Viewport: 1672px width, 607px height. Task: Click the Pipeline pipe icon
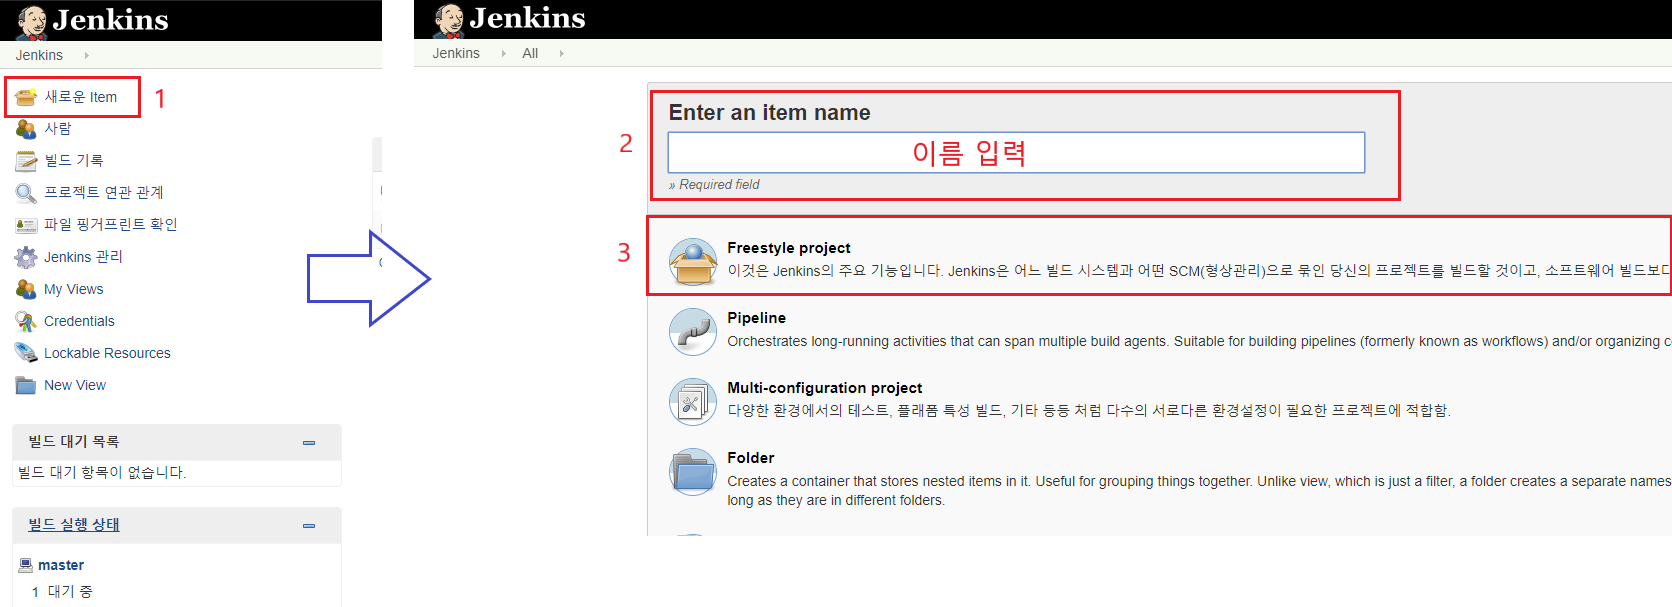pos(693,331)
